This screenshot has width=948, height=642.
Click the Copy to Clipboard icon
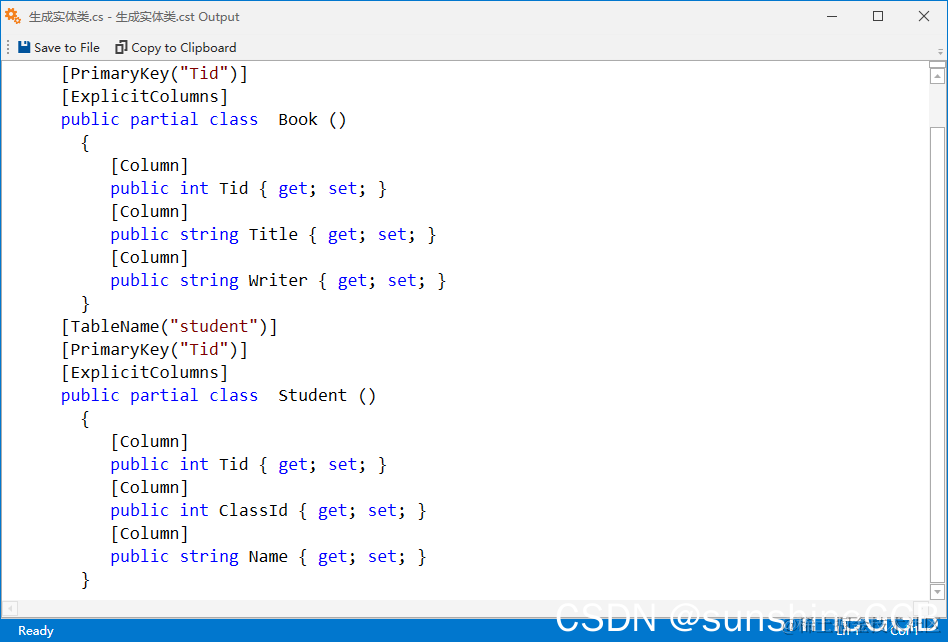pos(121,47)
